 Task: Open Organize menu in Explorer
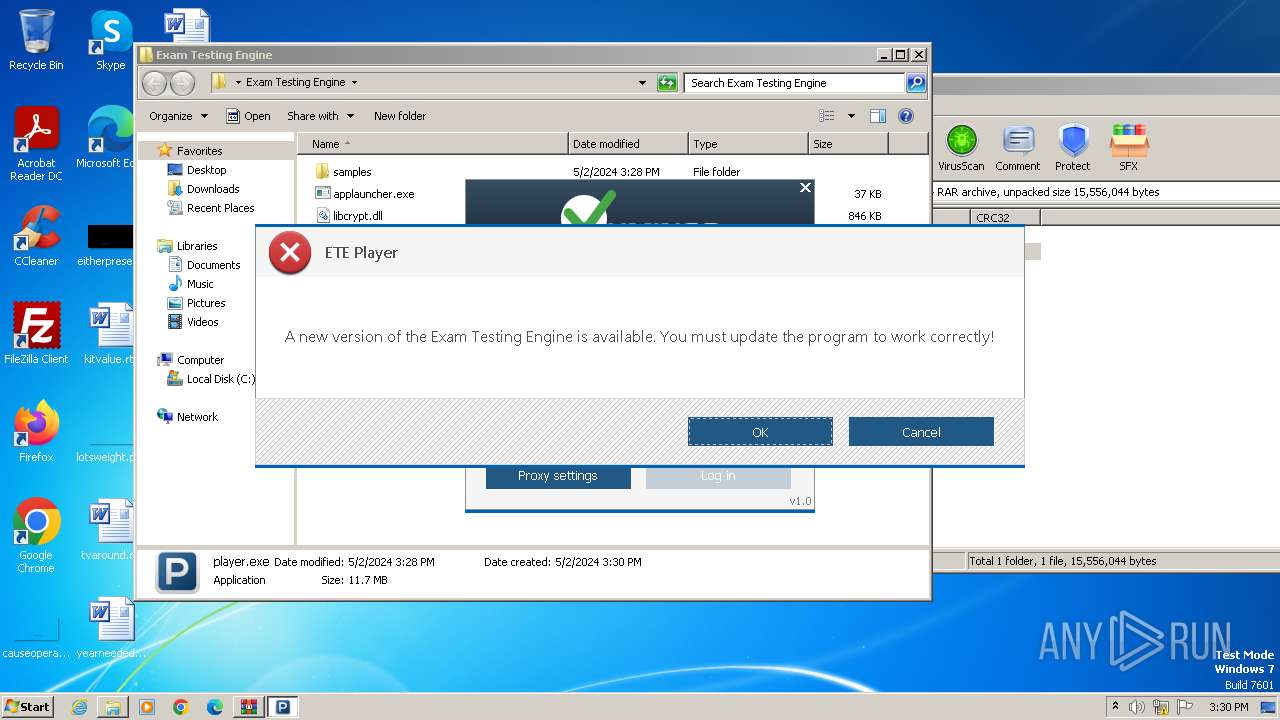pyautogui.click(x=178, y=116)
